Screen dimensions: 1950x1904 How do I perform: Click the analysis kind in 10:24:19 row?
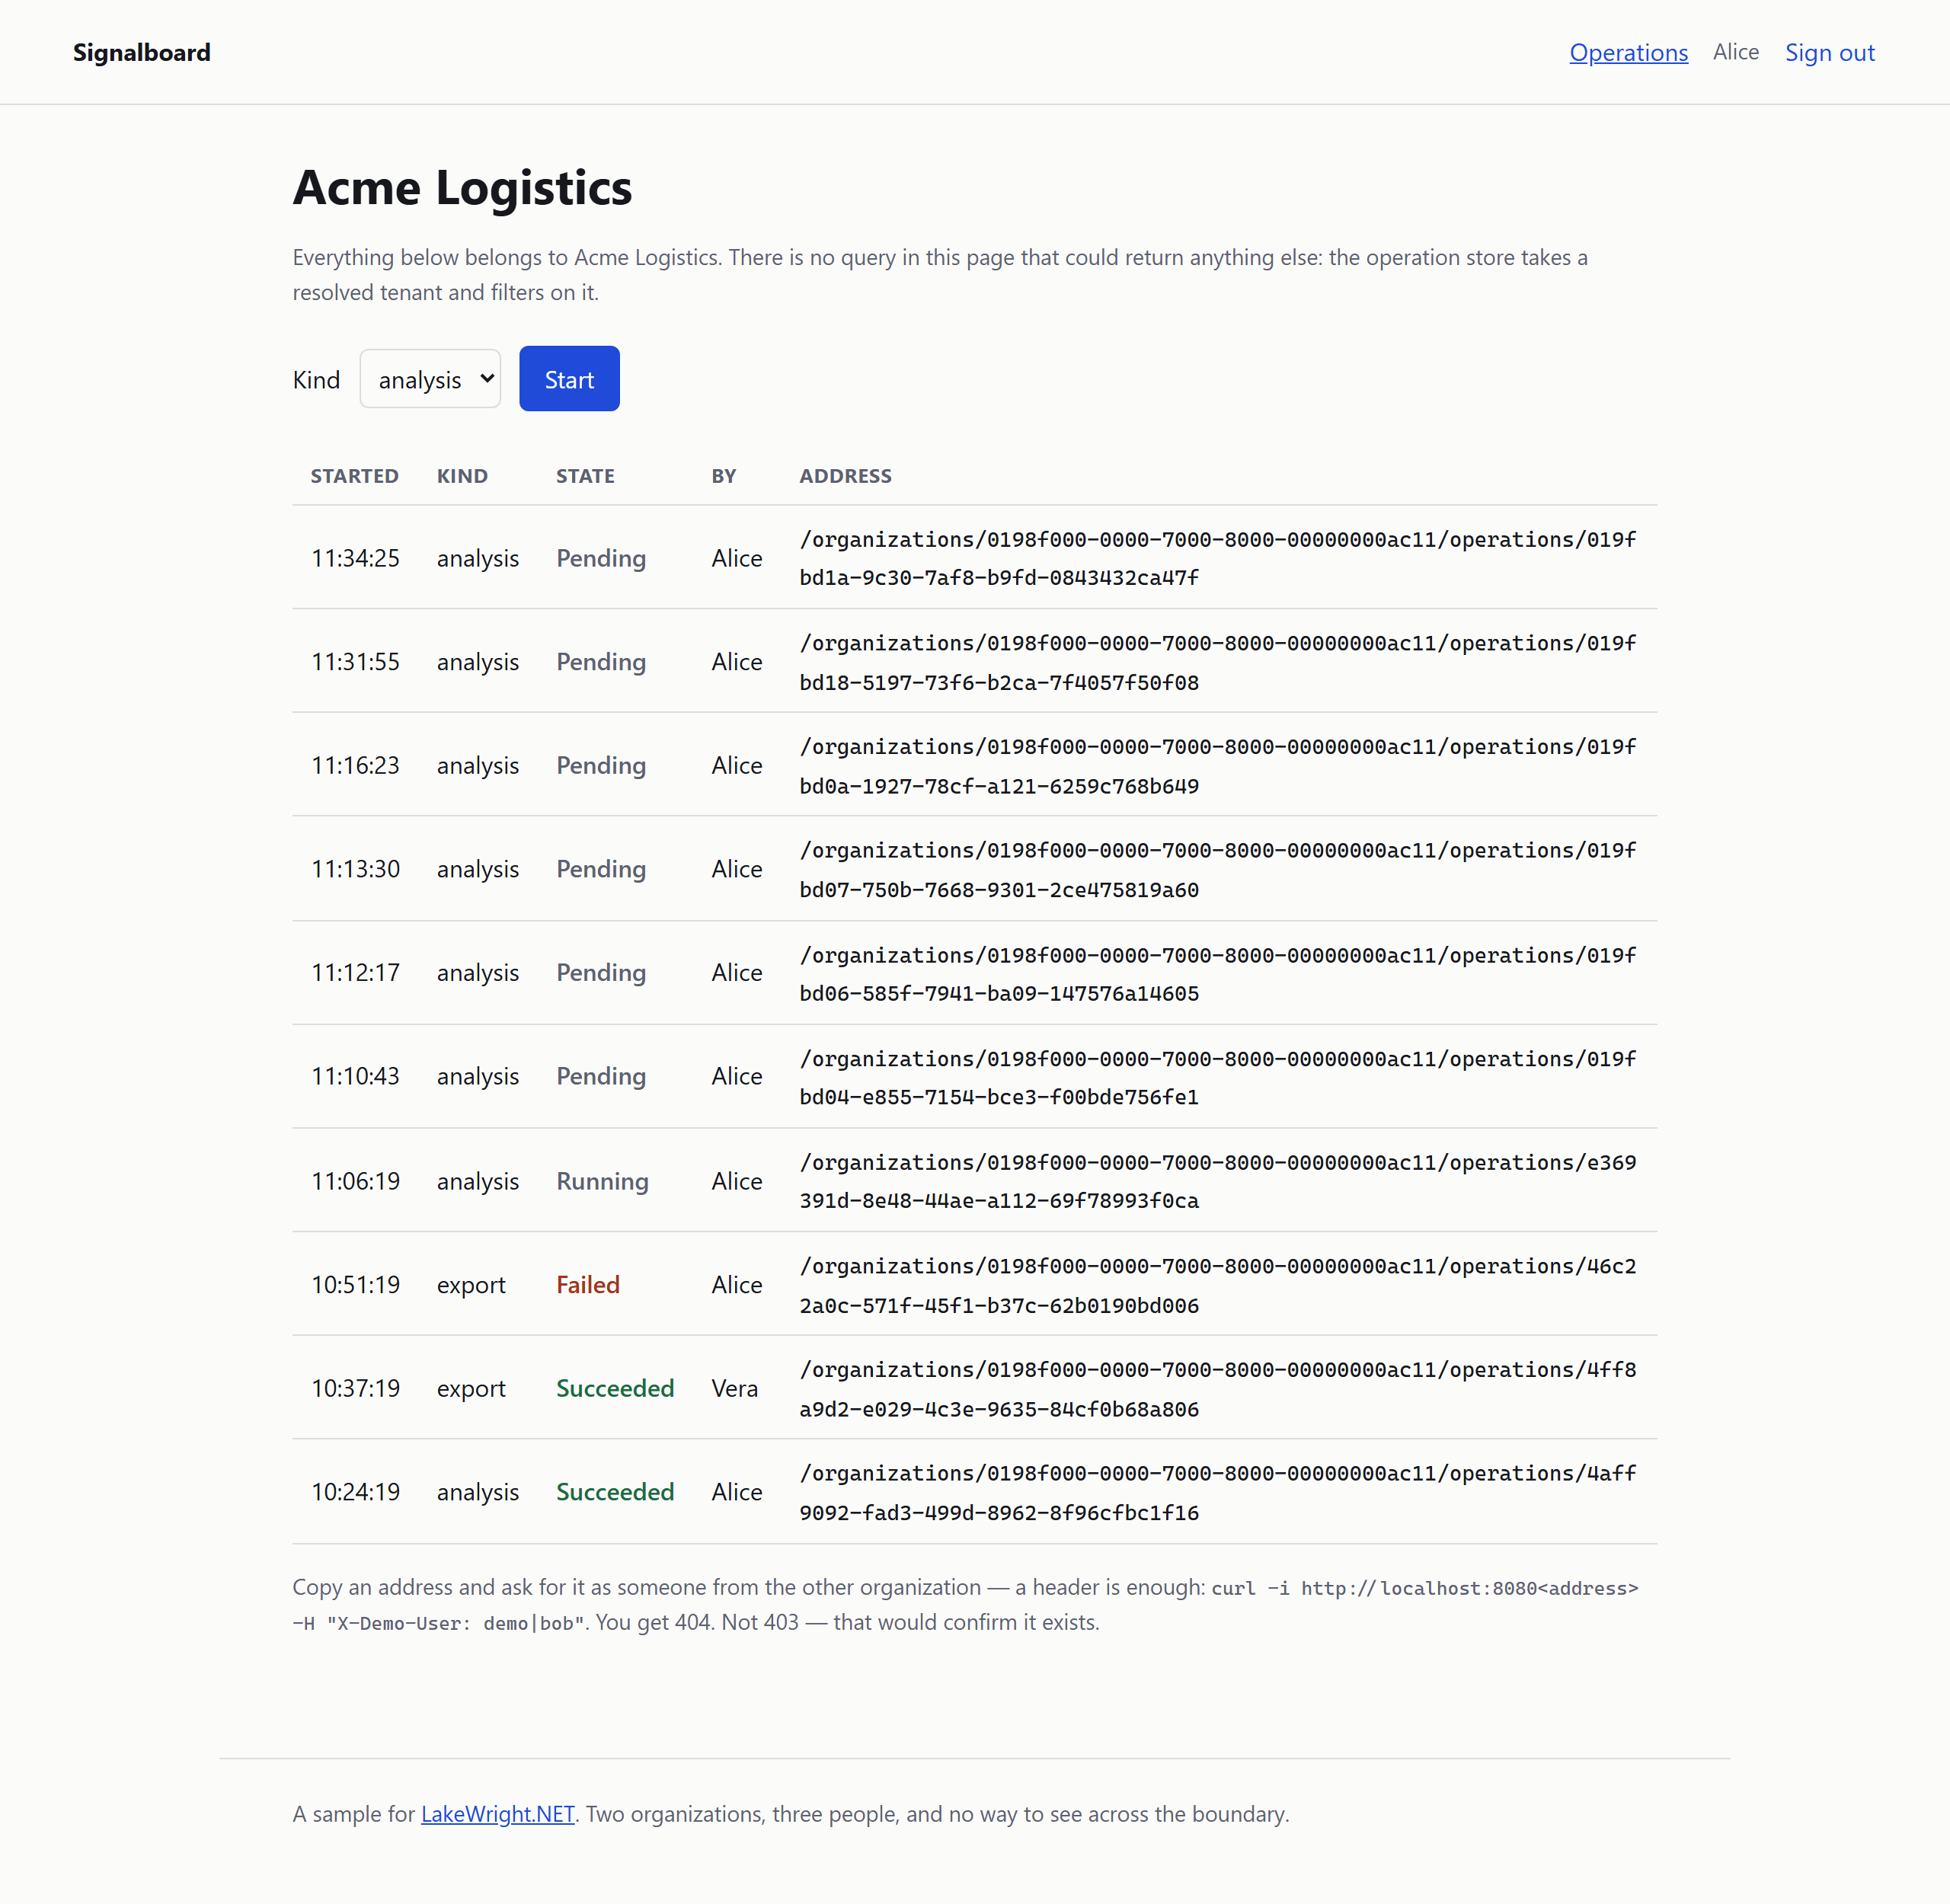click(x=478, y=1492)
